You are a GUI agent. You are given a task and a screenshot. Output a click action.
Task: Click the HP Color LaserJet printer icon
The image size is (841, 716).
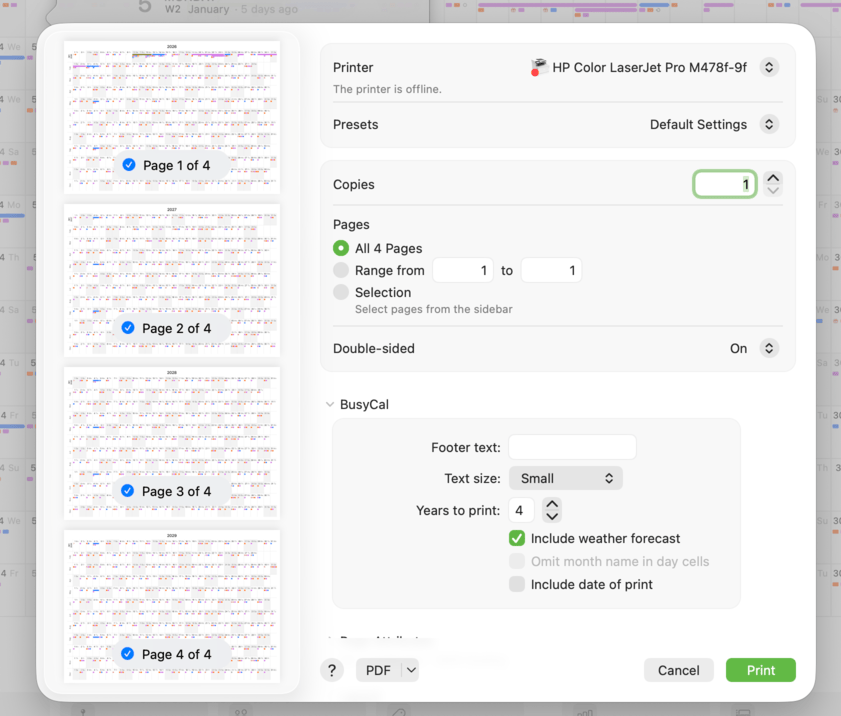point(538,68)
